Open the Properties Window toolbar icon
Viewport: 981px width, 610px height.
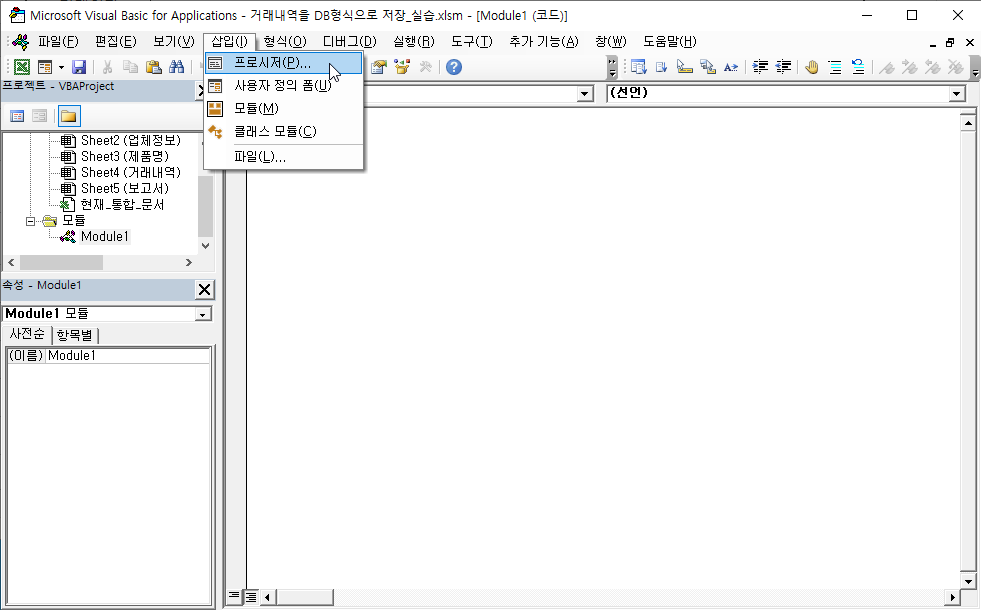click(379, 67)
